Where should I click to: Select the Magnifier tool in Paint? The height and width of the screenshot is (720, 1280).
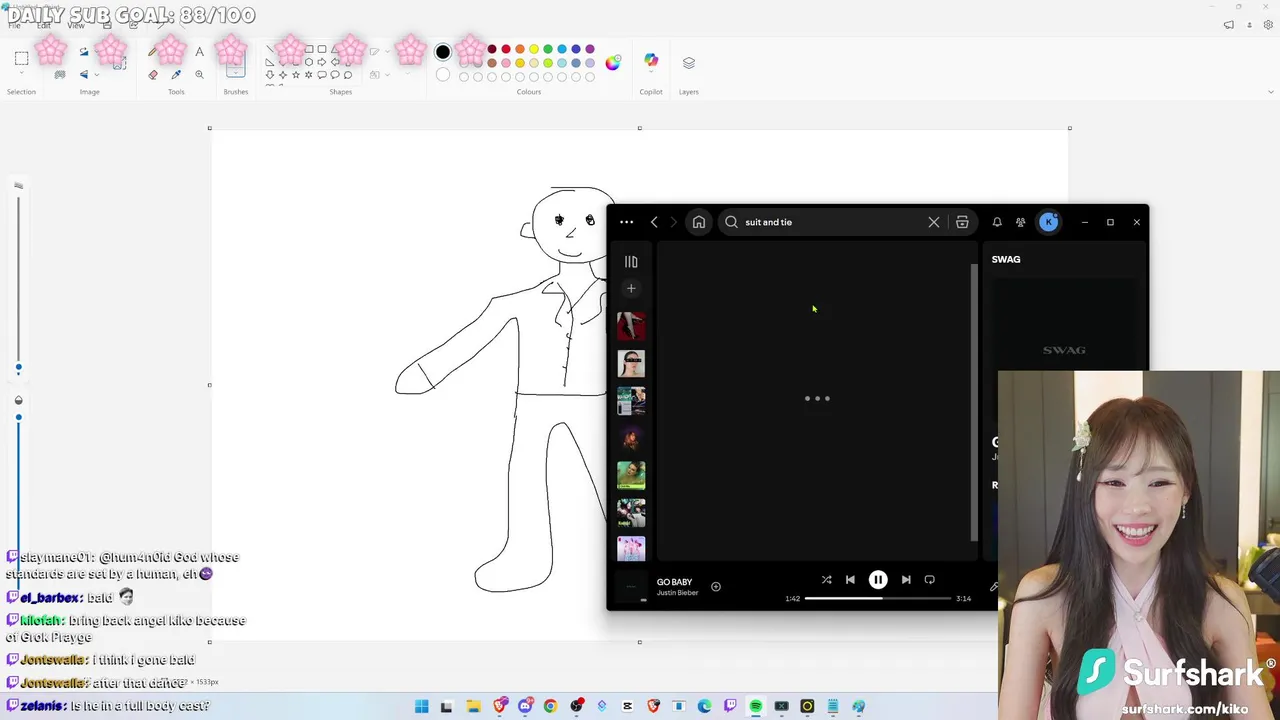199,74
